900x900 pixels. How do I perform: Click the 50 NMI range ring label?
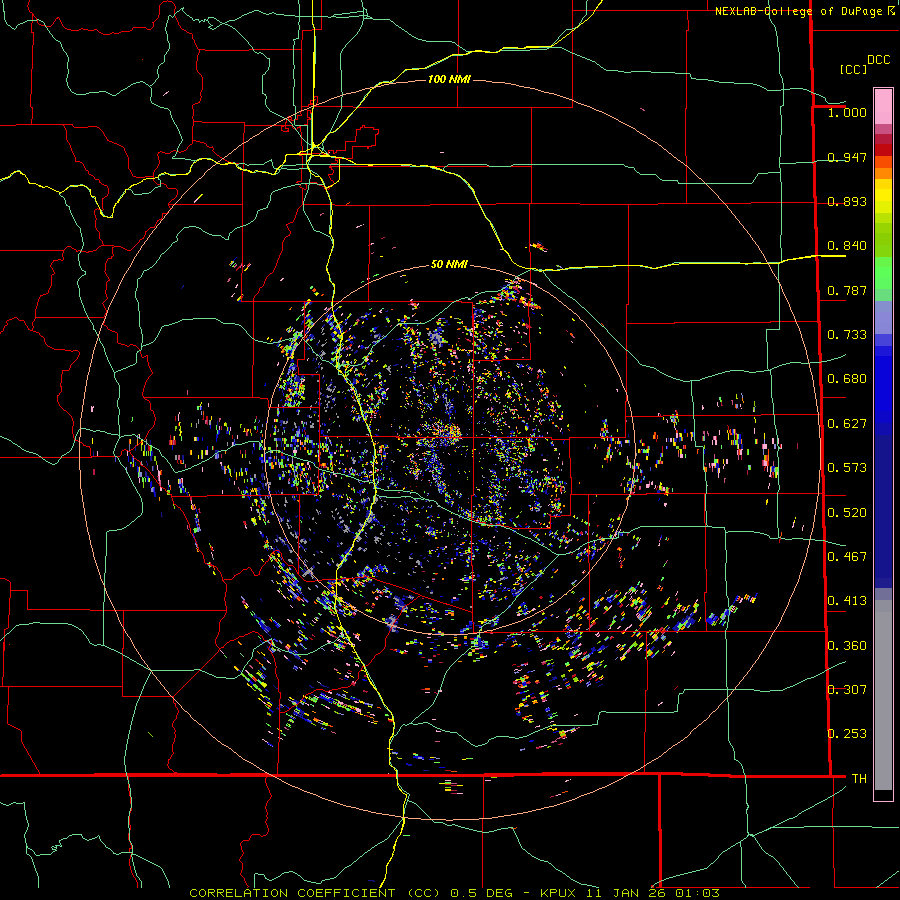(449, 264)
